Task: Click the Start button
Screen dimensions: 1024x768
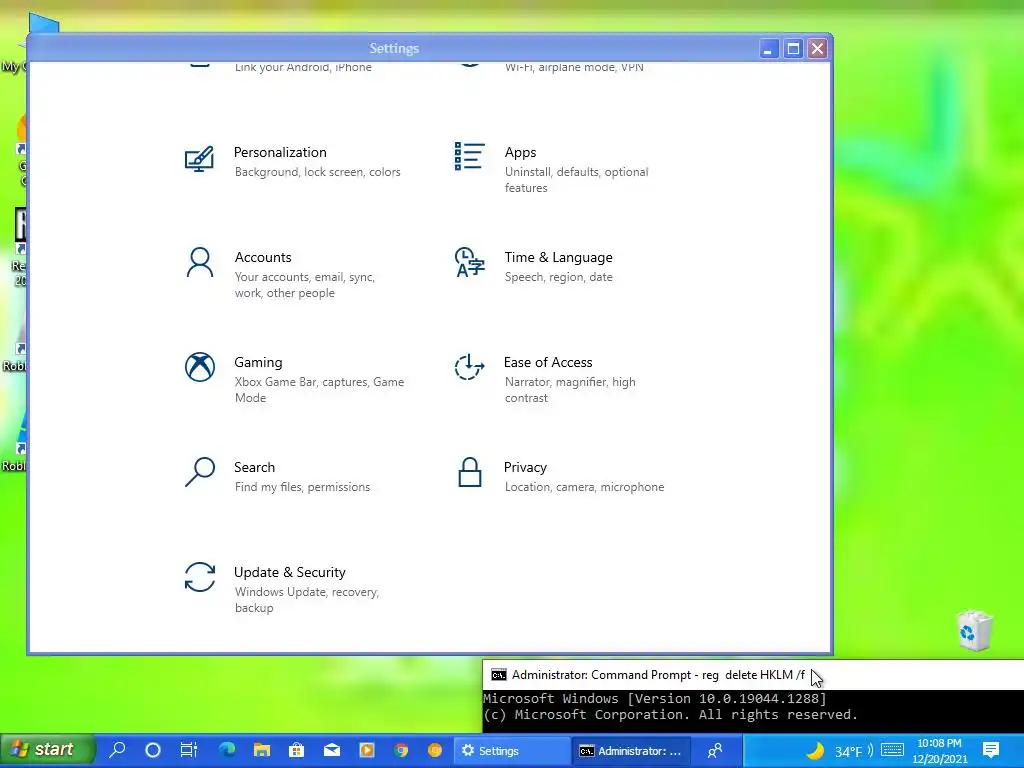Action: coord(47,750)
